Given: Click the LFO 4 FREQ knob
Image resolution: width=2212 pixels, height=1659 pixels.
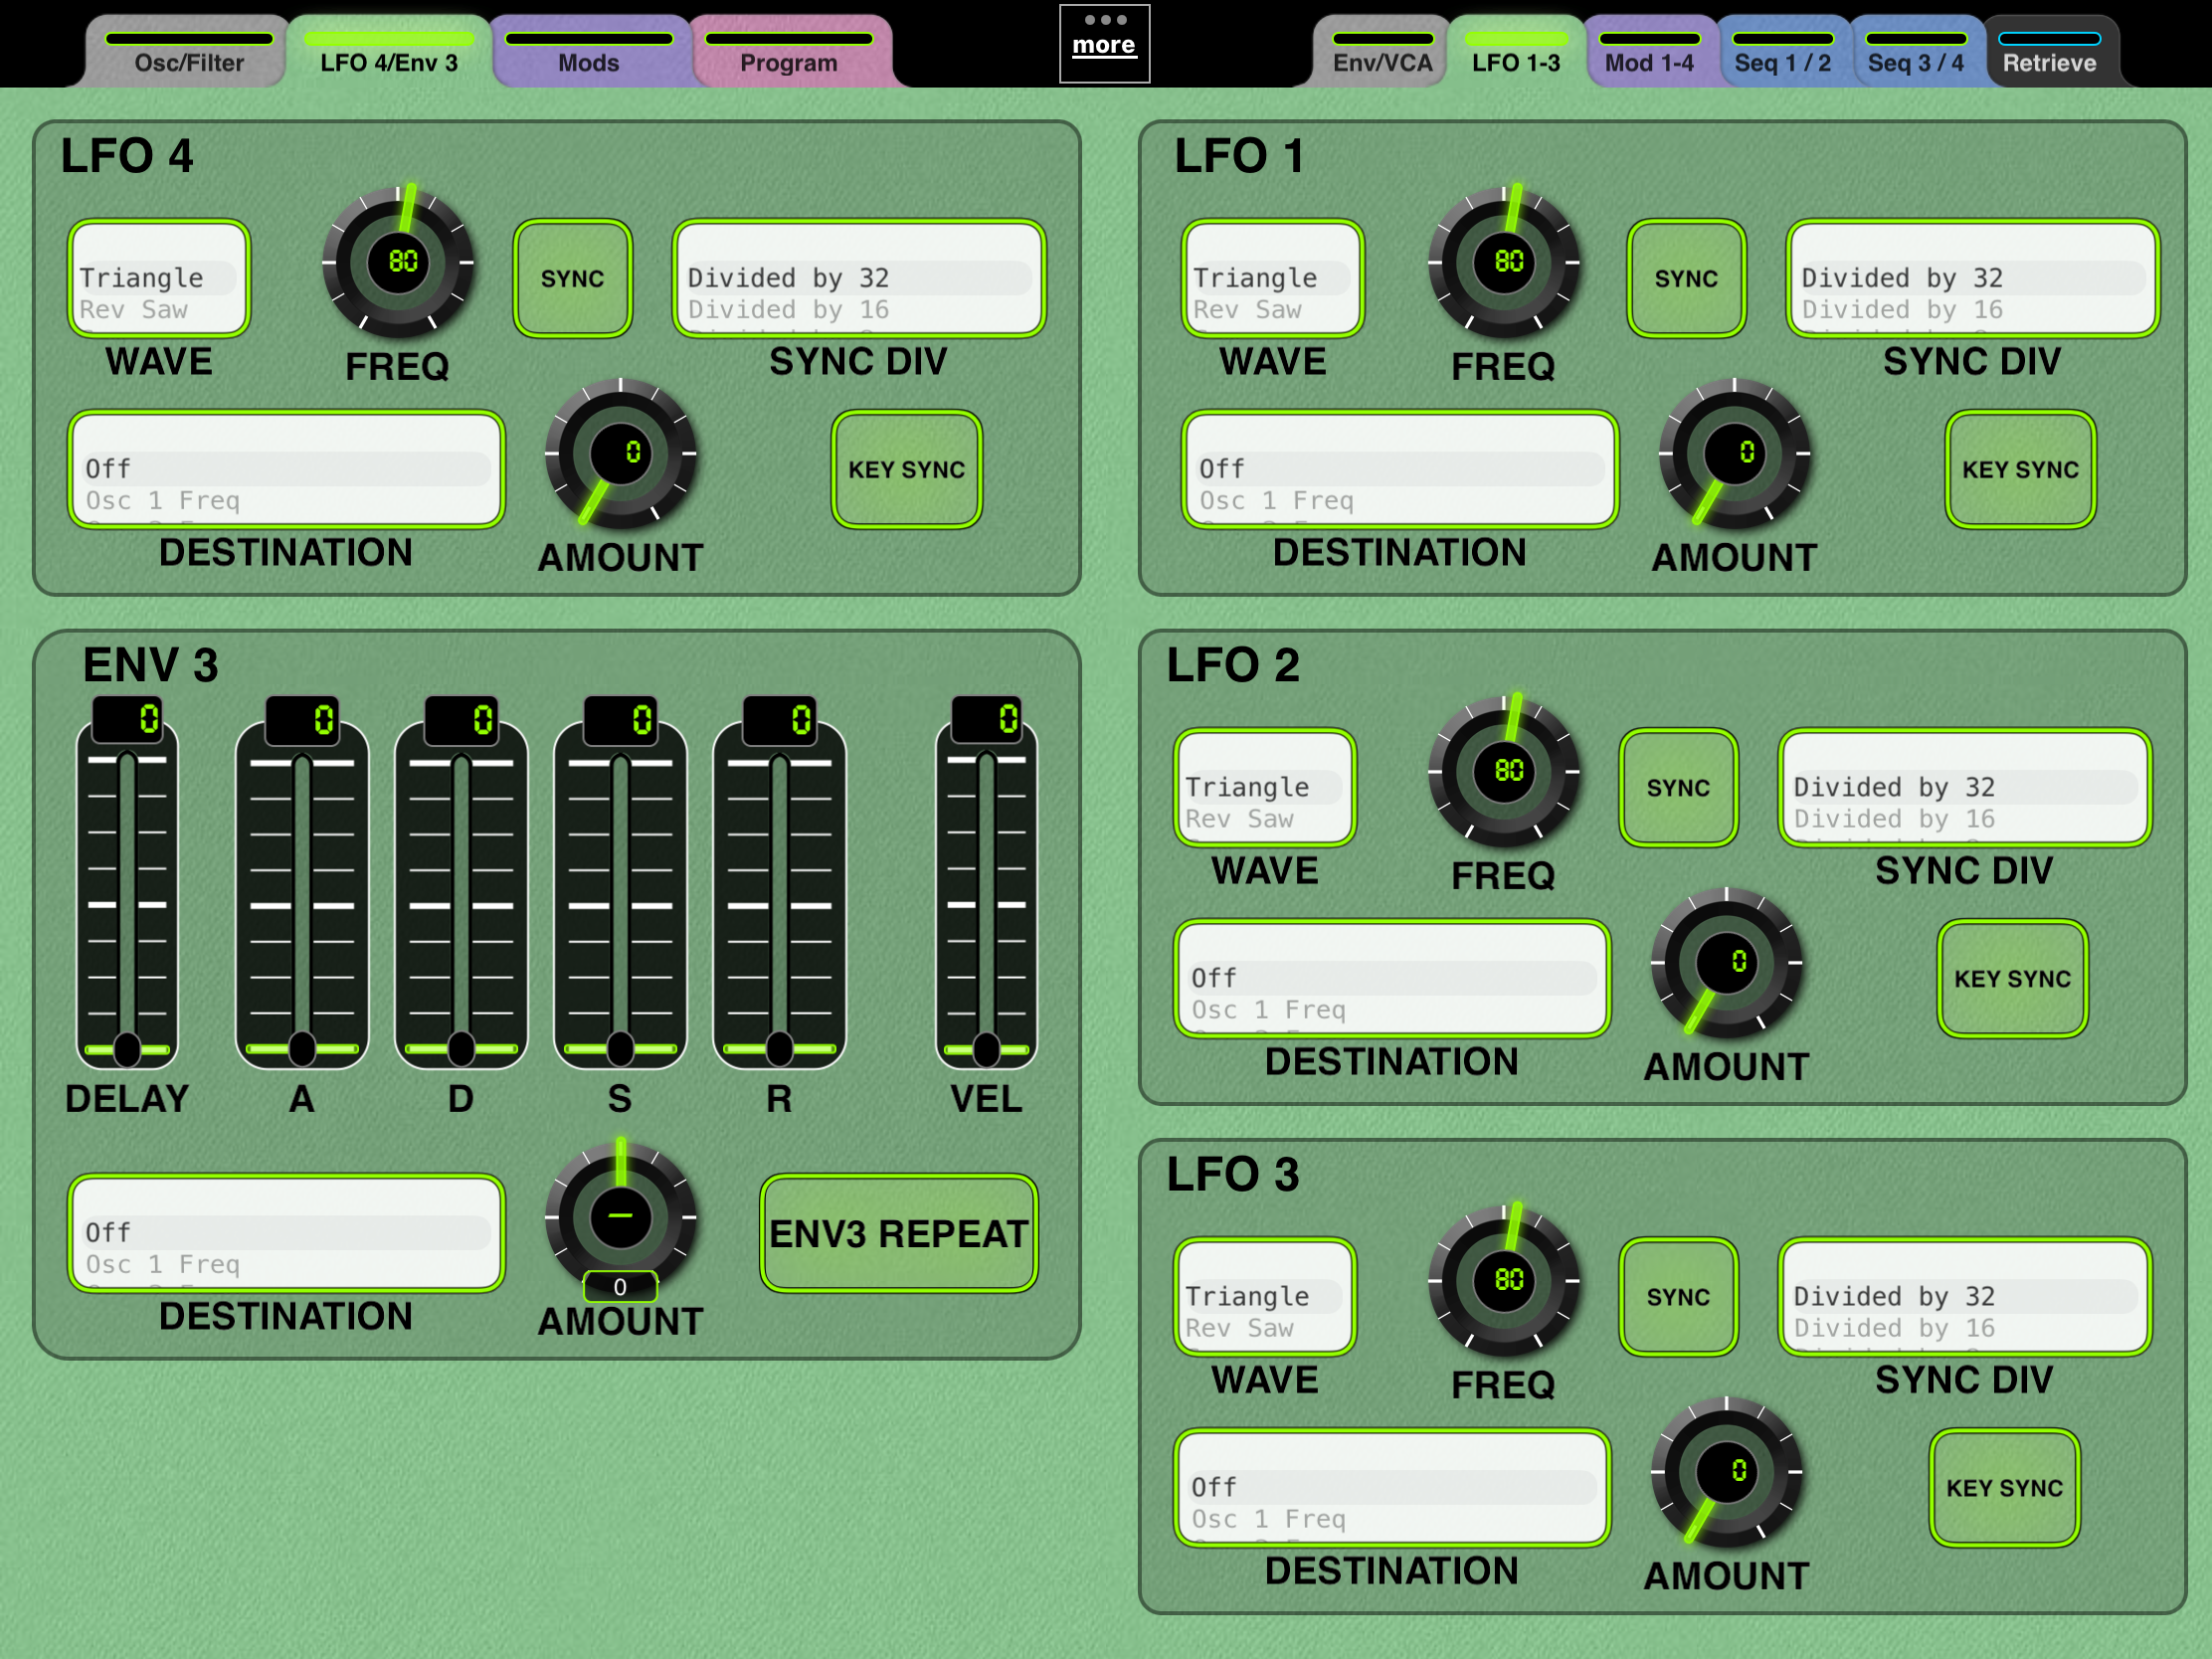Looking at the screenshot, I should click(398, 262).
